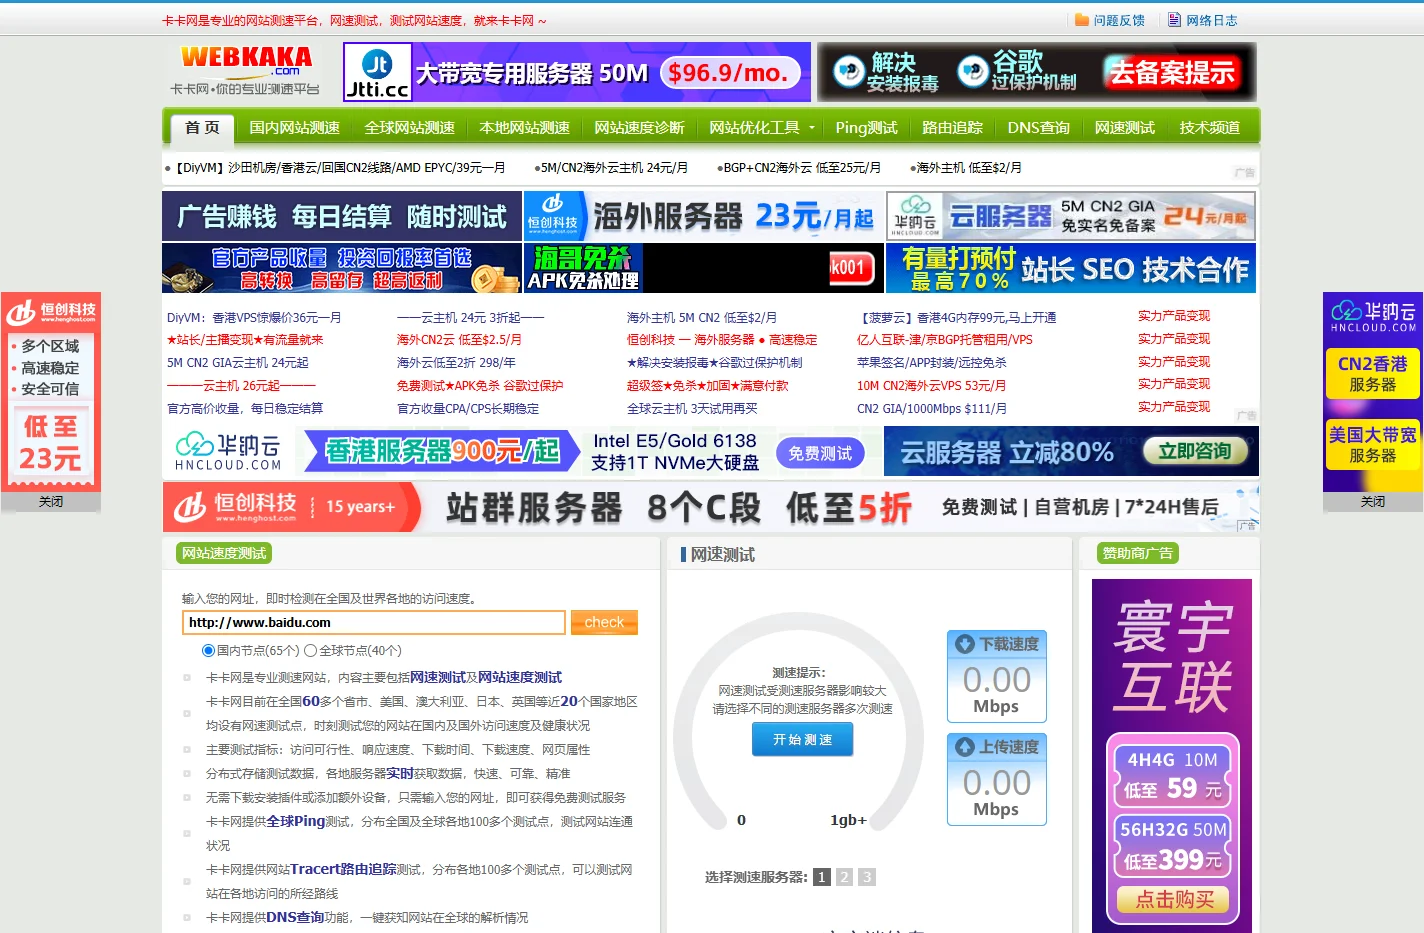
Task: Open the 网速测试 navigation item
Action: click(x=1124, y=128)
